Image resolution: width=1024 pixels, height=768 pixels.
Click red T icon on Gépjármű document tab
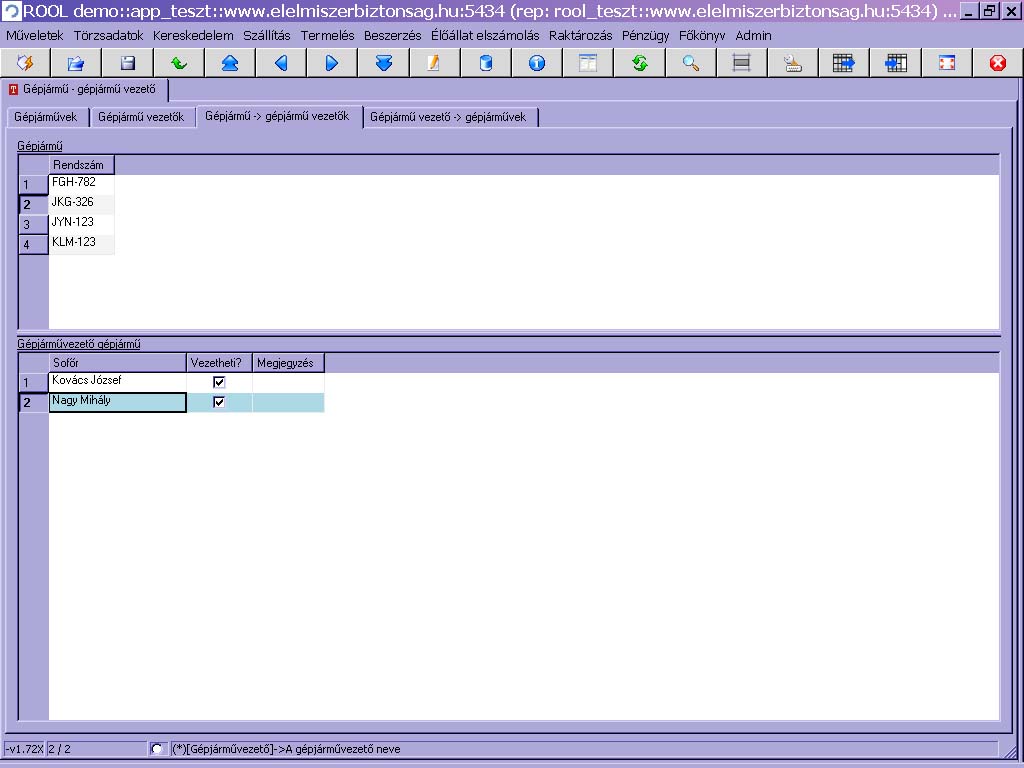[x=13, y=89]
